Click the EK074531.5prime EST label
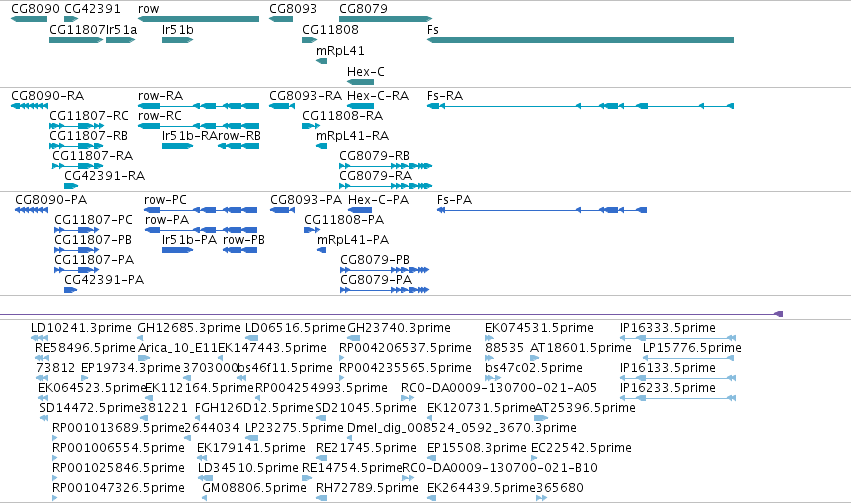 [x=539, y=328]
